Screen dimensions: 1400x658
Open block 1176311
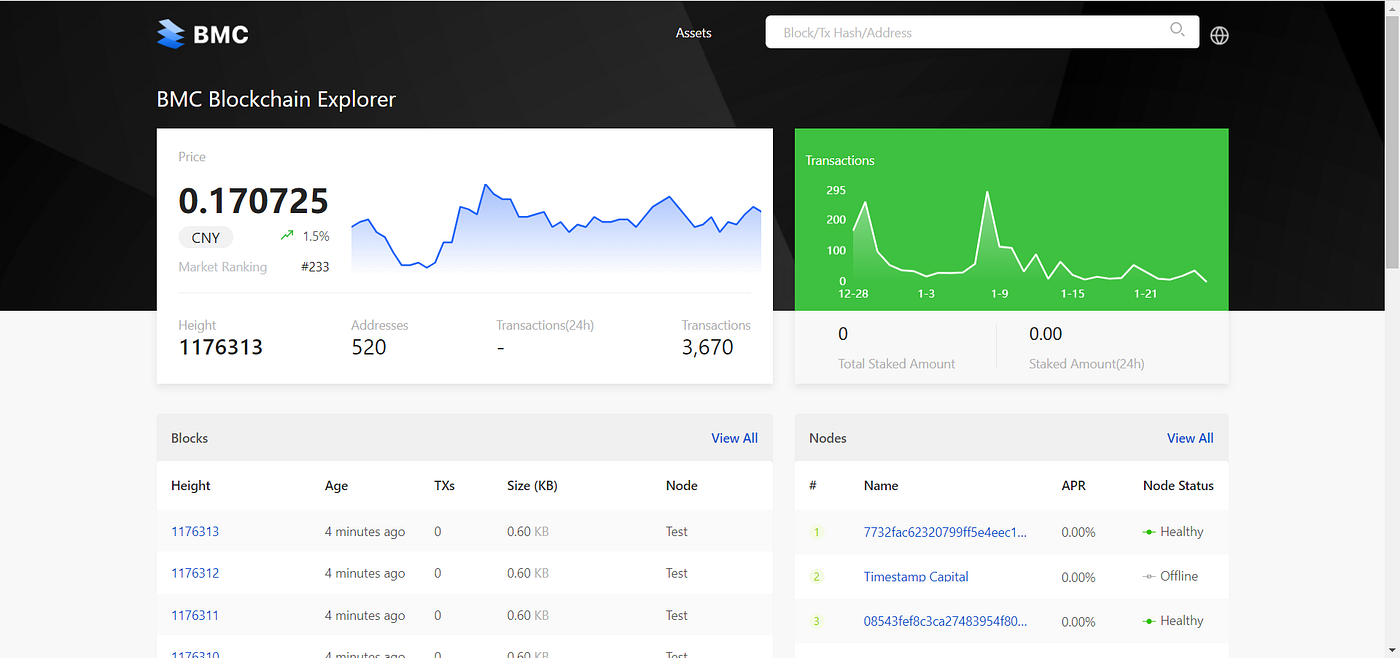click(195, 615)
